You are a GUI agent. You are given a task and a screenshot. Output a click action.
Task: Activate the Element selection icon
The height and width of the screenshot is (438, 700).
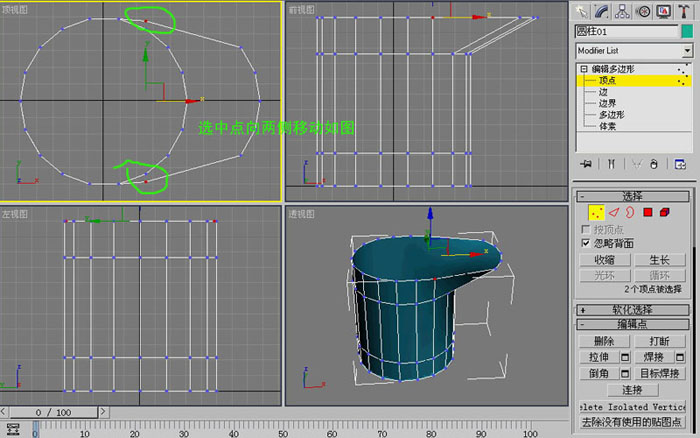665,213
